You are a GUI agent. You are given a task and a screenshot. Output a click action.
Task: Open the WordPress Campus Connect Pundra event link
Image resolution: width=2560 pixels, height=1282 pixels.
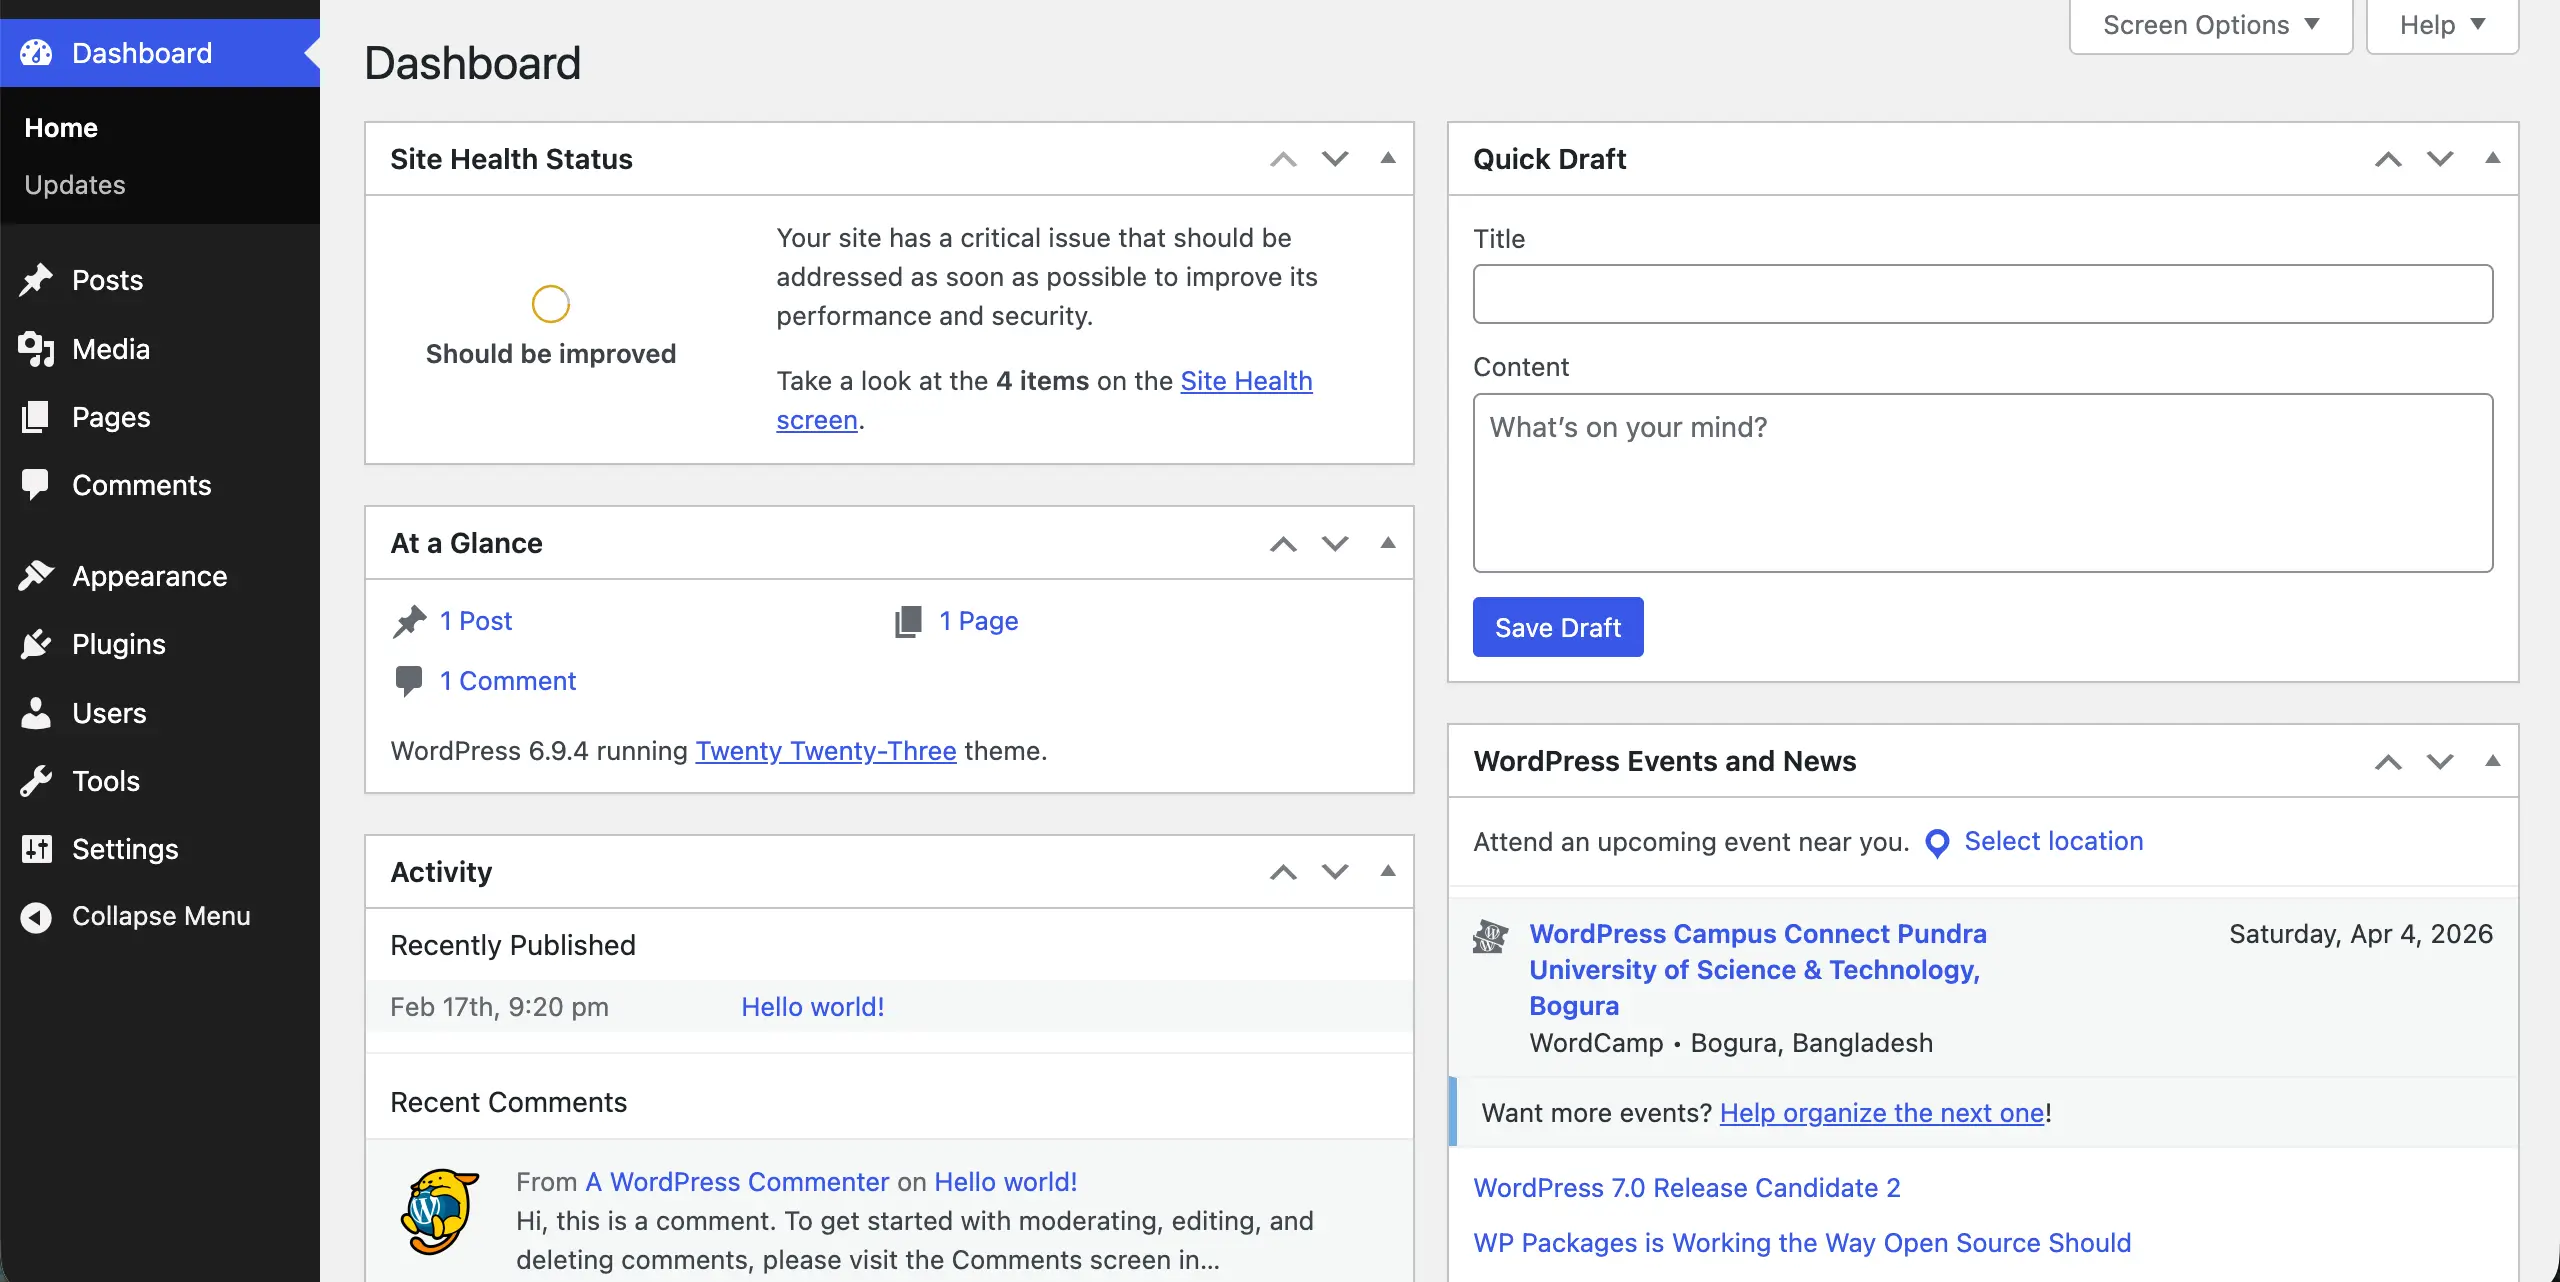click(x=1757, y=970)
